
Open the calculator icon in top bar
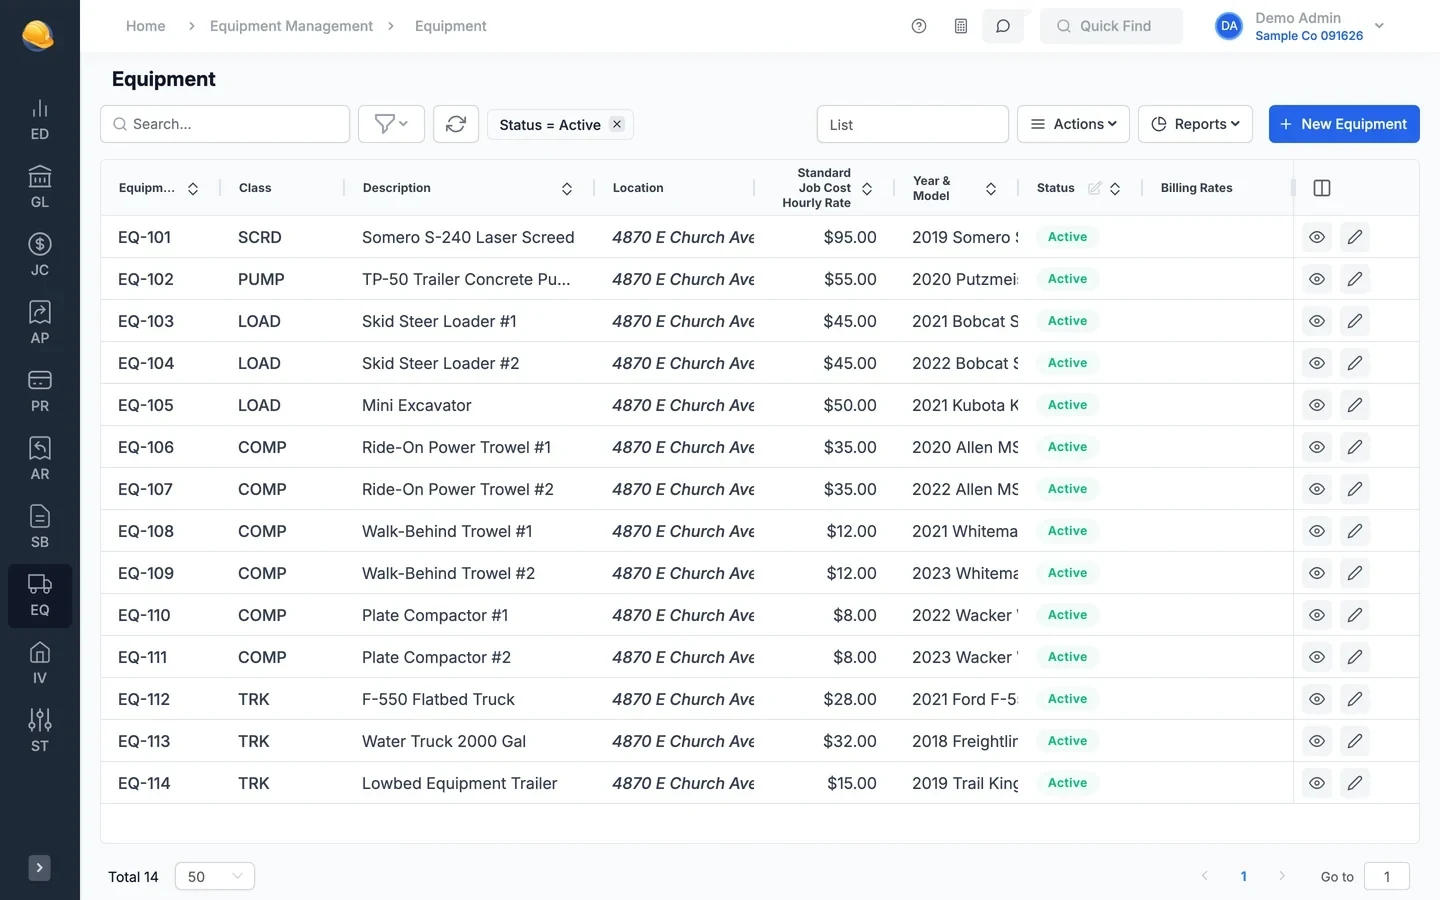pyautogui.click(x=961, y=26)
